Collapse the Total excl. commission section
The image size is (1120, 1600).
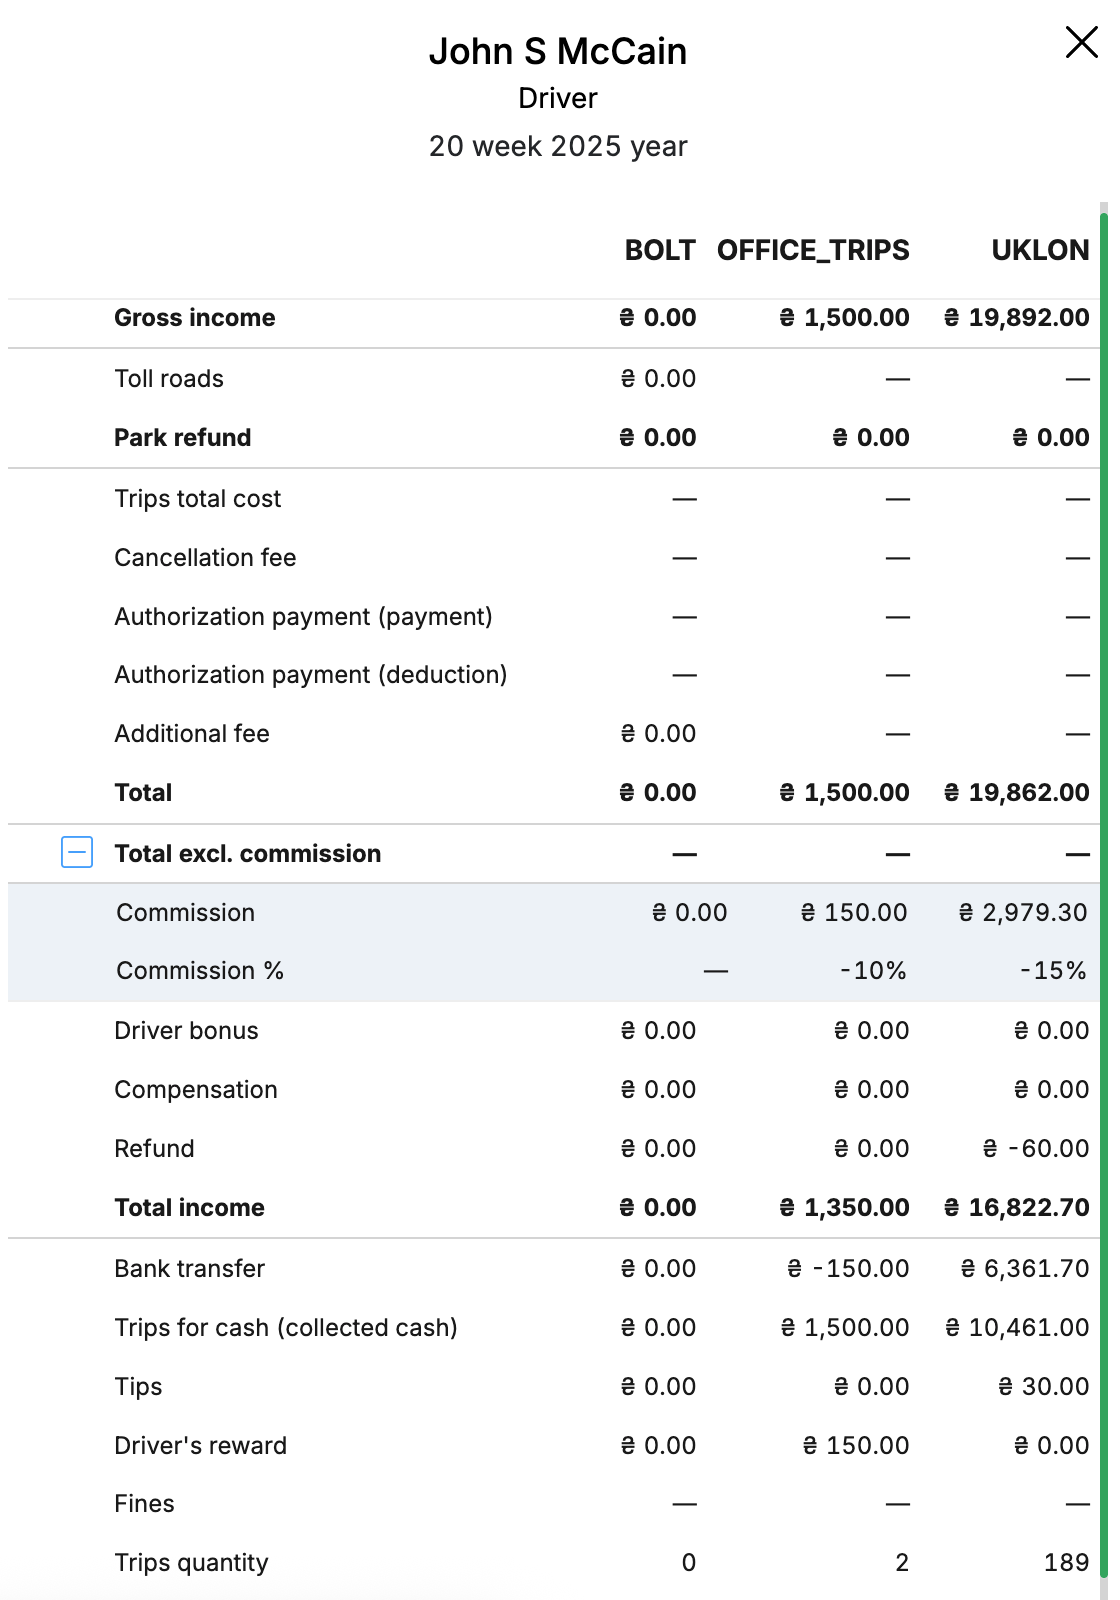click(77, 852)
